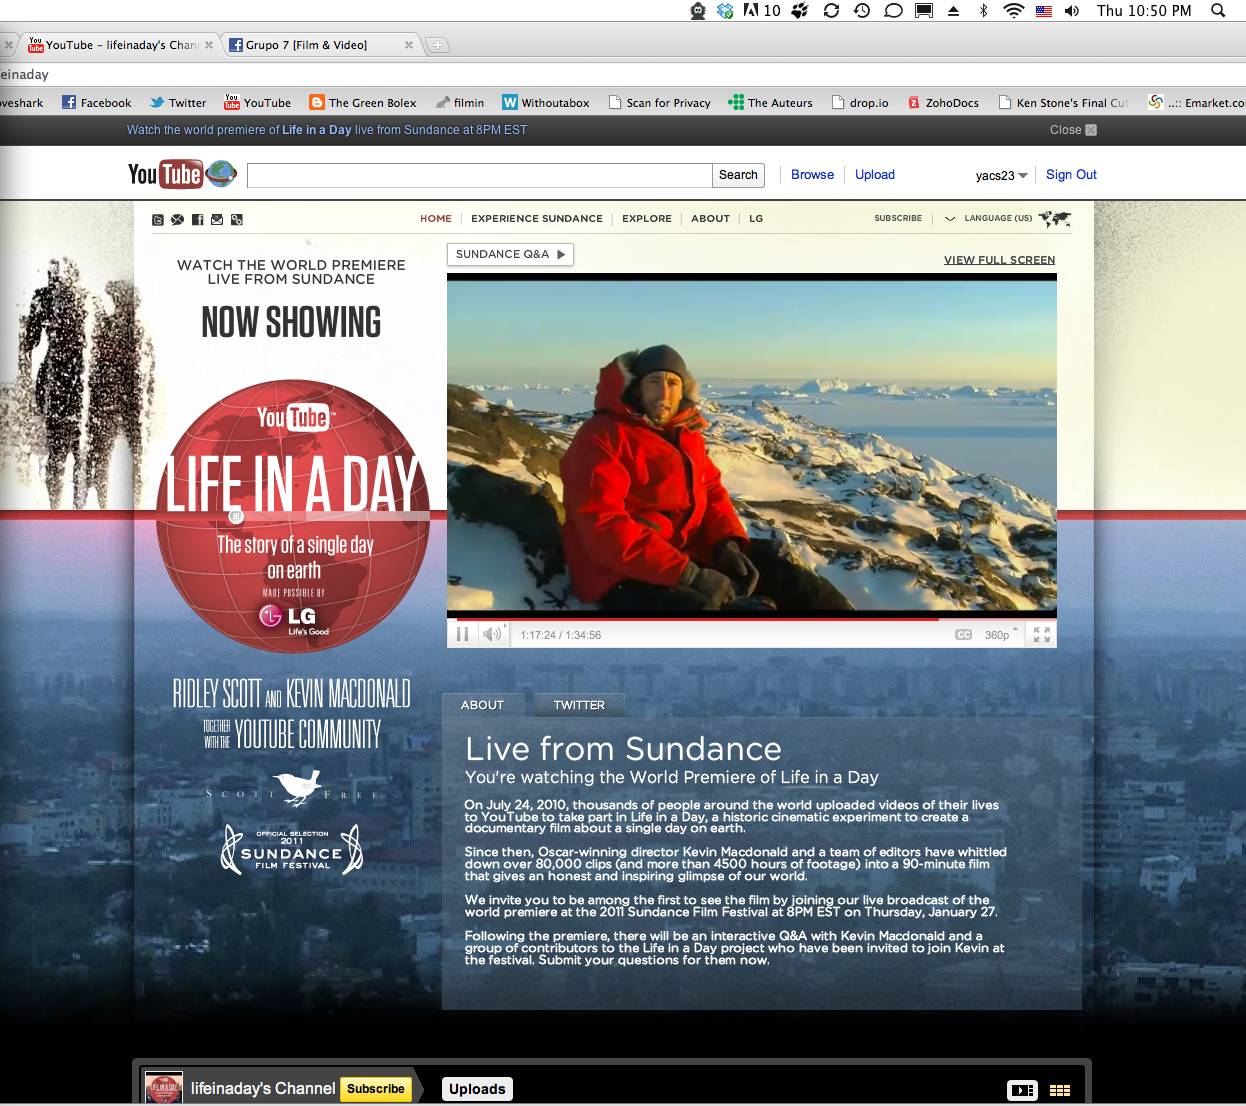Open the YouTube bookmark
Screen dimensions: 1246x1106
(x=258, y=102)
